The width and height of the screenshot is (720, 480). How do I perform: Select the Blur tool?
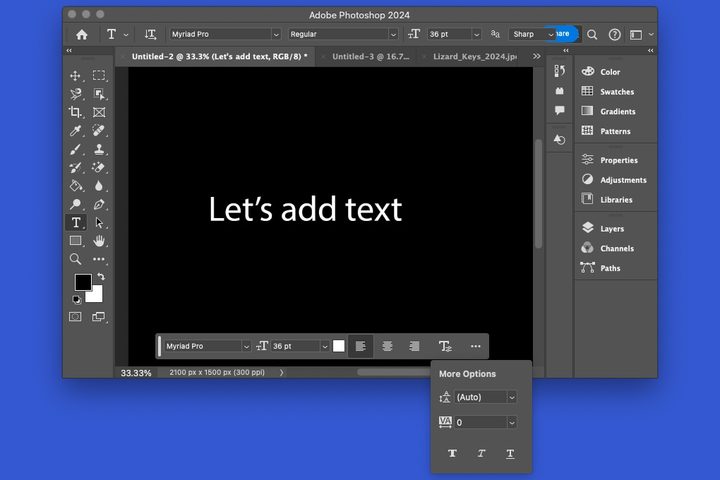click(x=99, y=186)
